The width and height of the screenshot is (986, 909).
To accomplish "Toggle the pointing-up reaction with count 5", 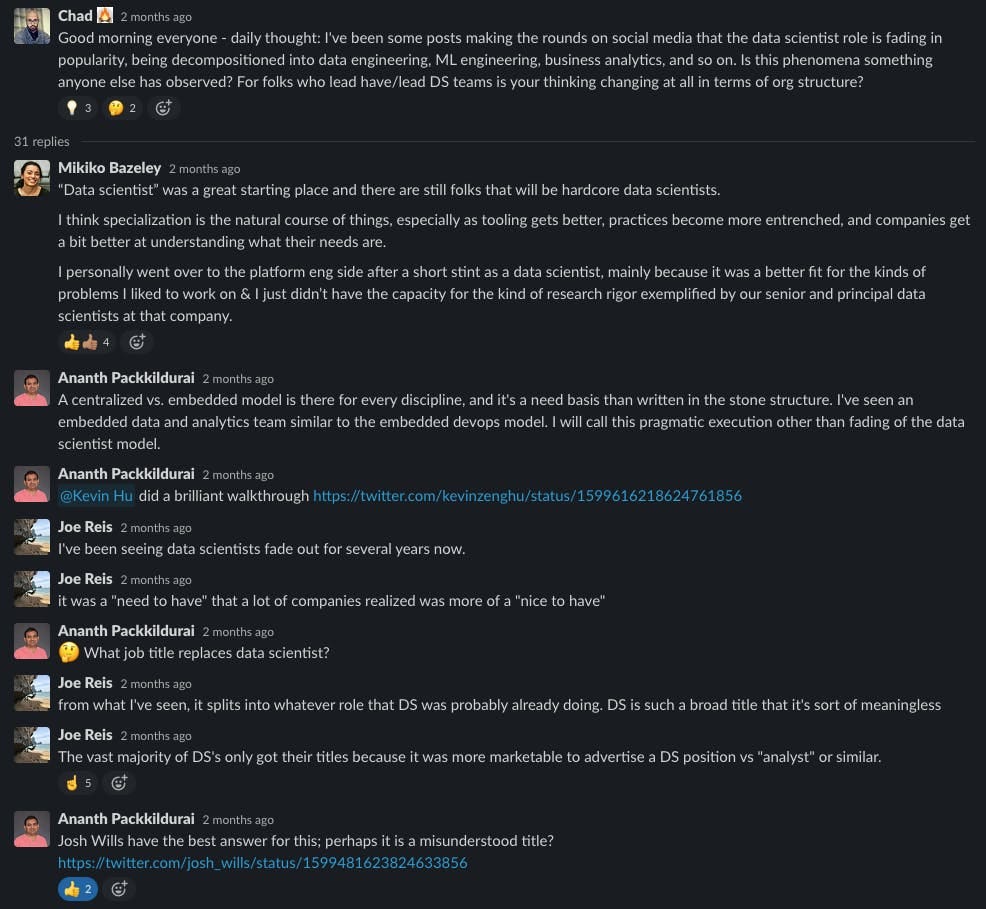I will [x=79, y=783].
